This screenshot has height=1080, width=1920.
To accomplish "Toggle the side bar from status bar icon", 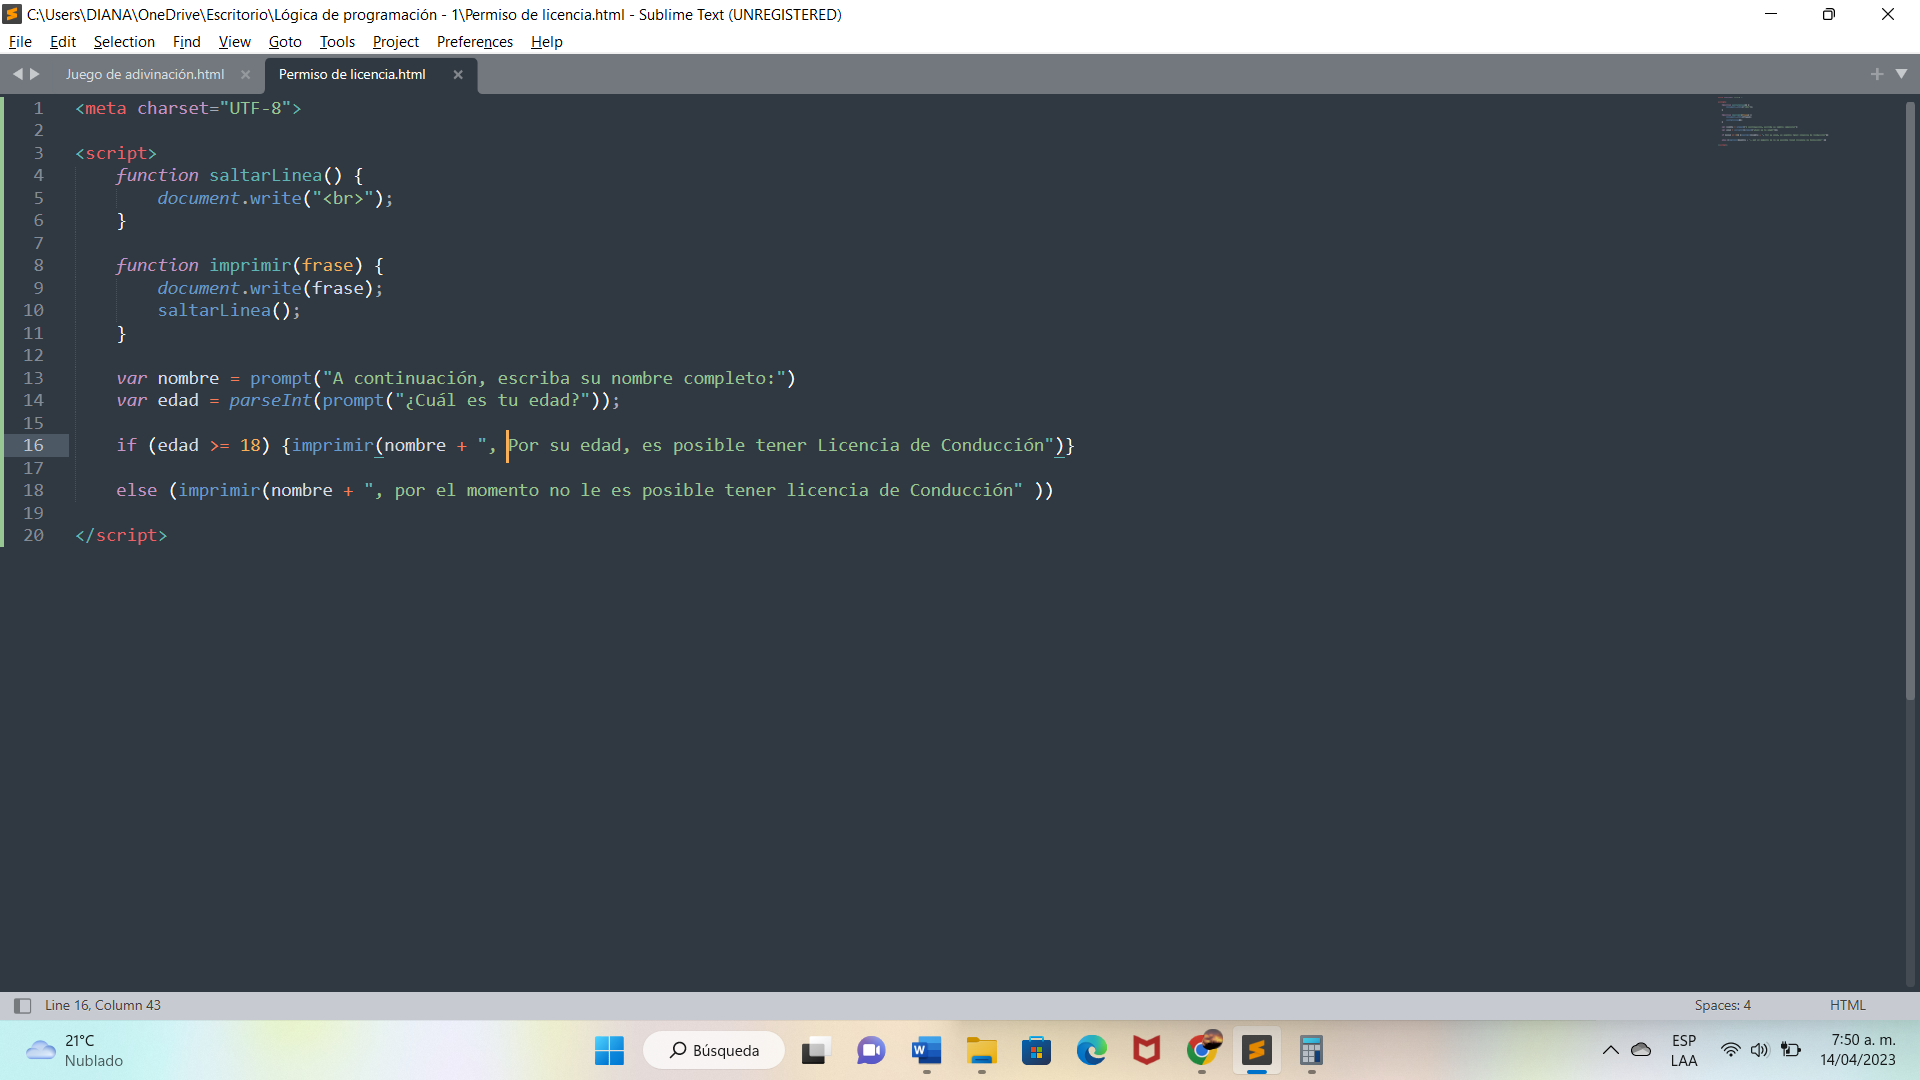I will 22,1006.
